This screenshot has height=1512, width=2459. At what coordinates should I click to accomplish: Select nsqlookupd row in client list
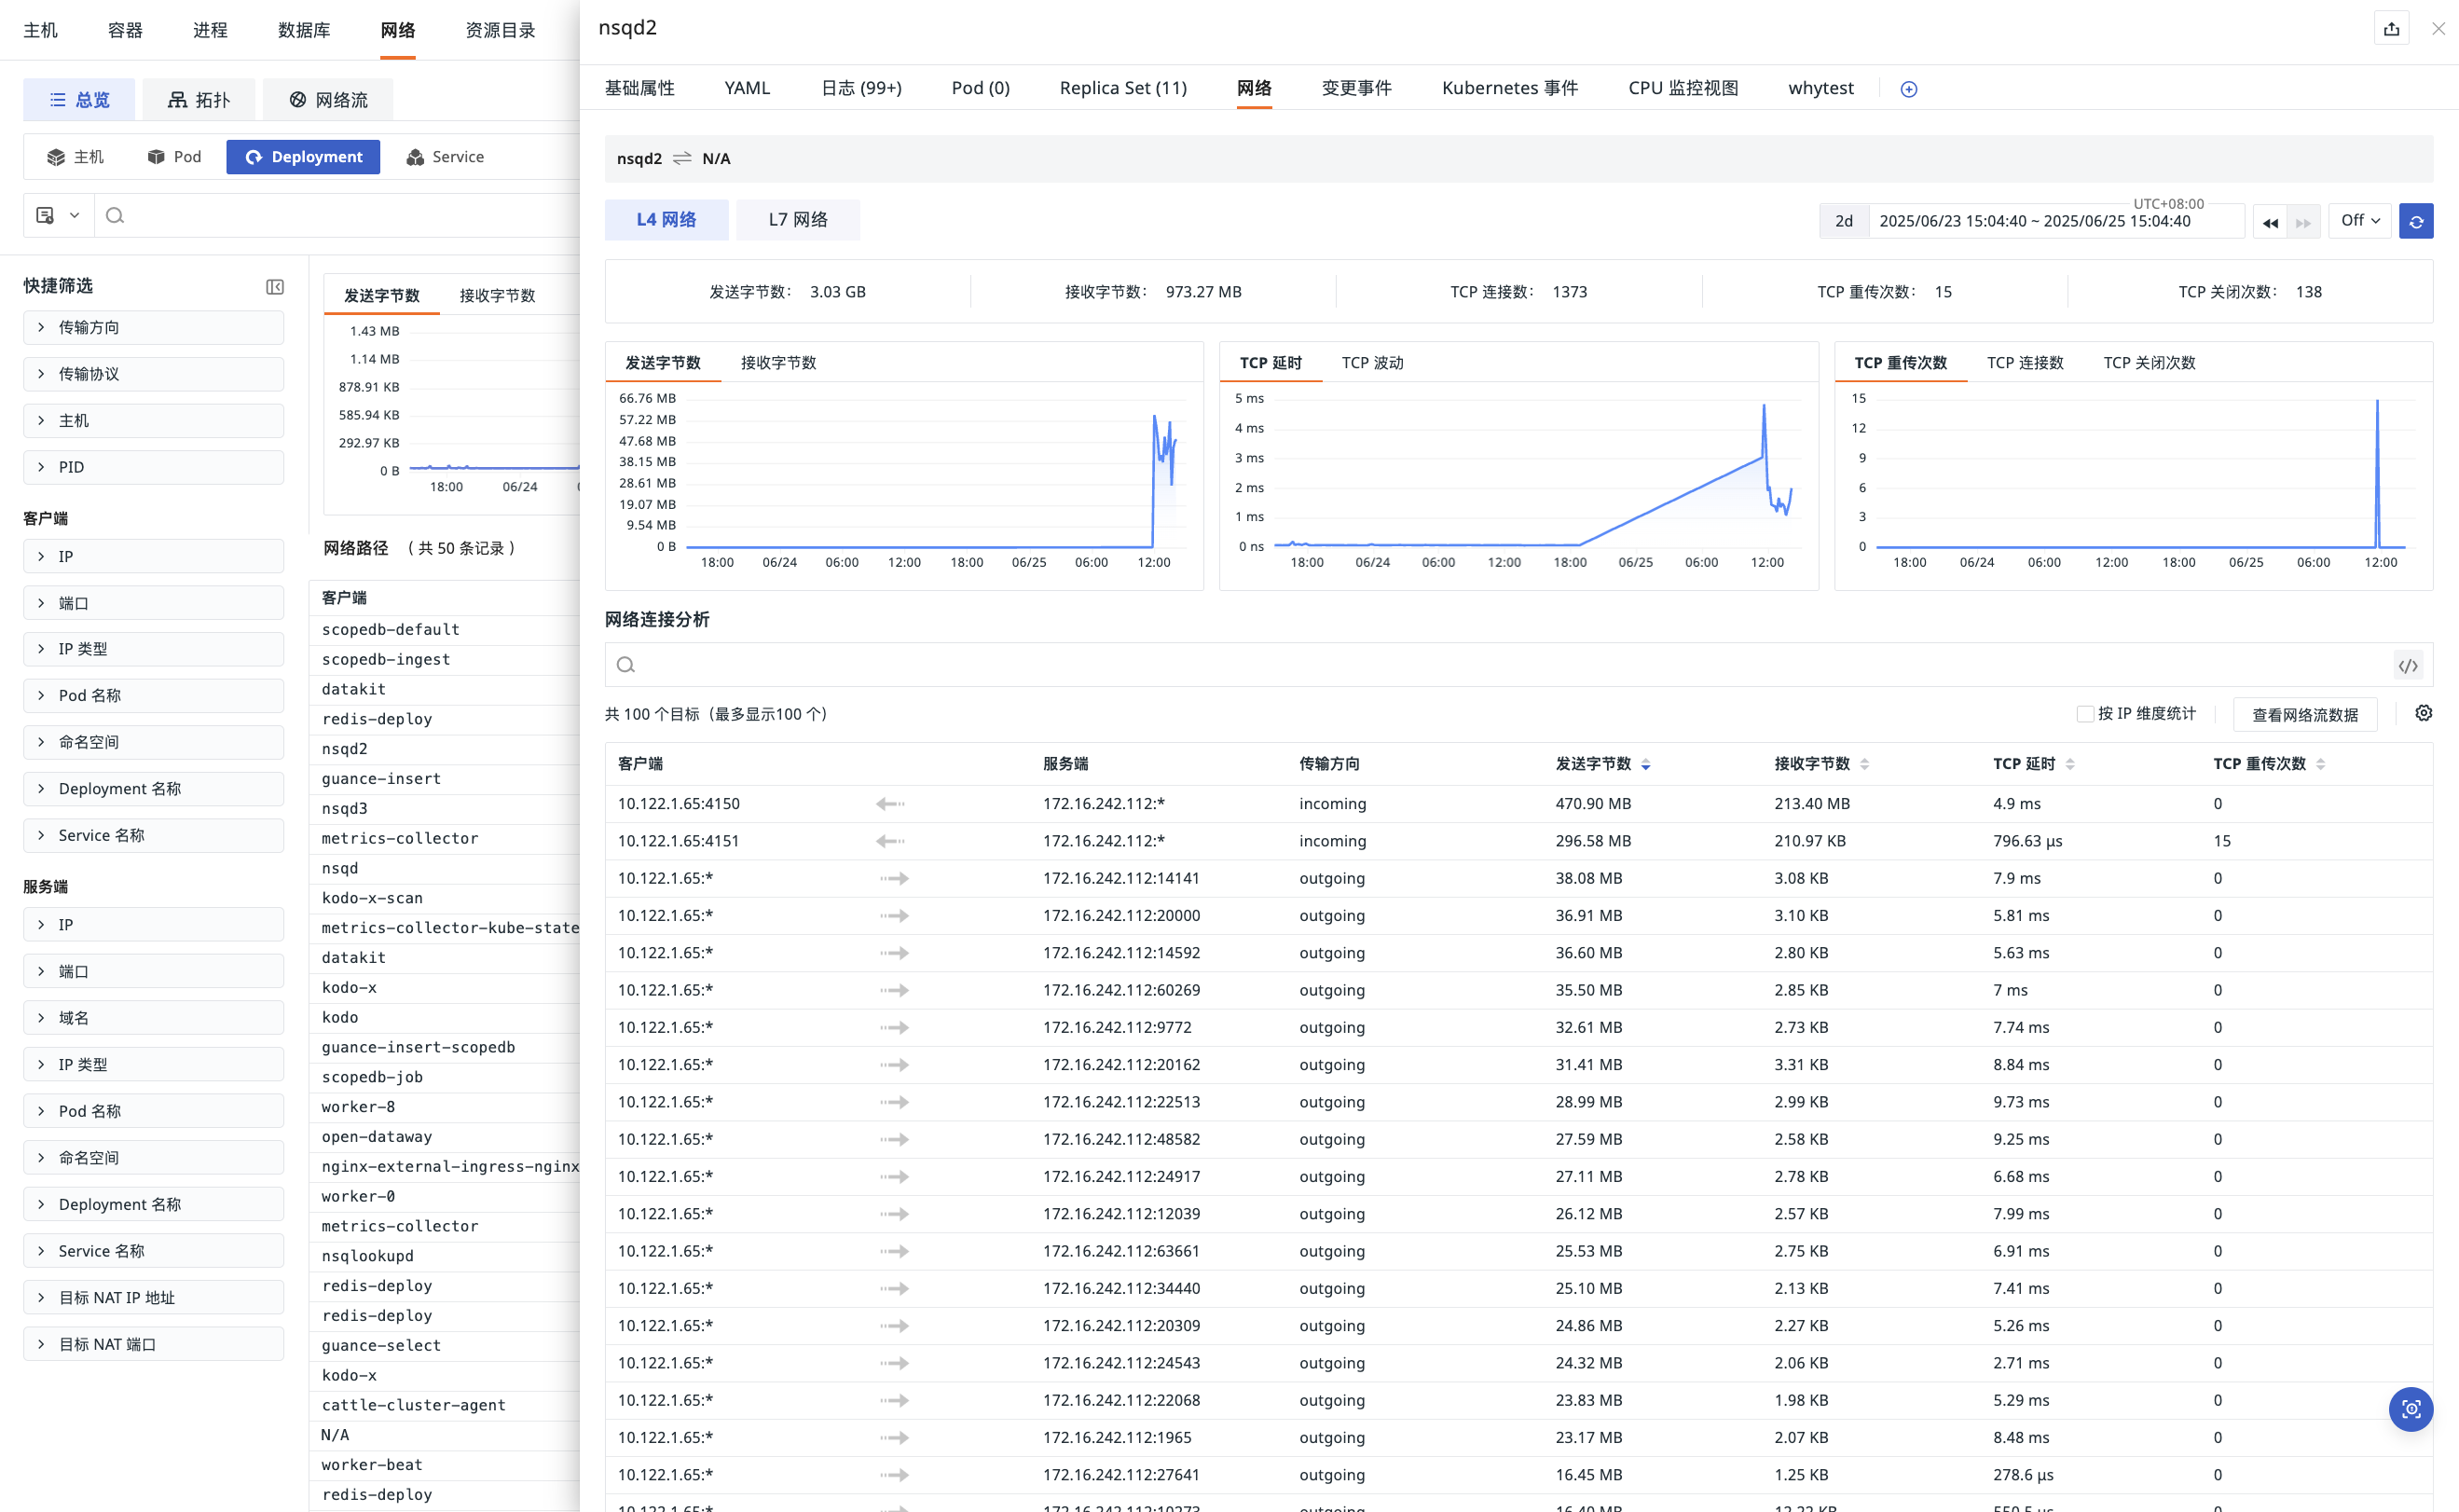click(446, 1256)
